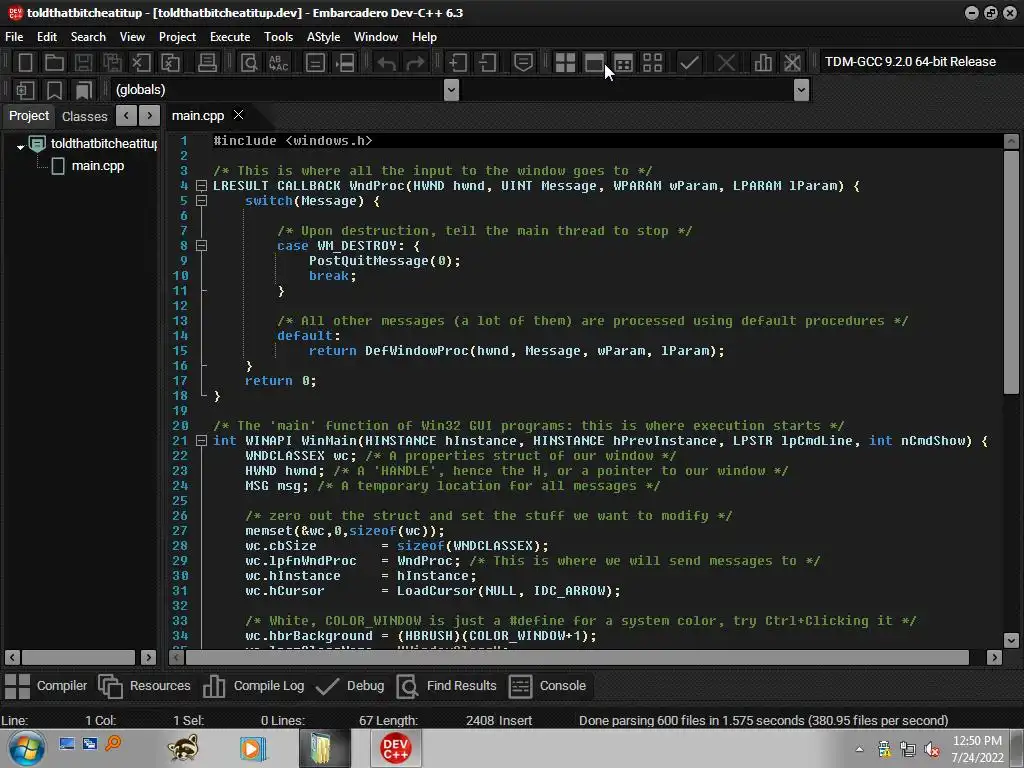The height and width of the screenshot is (768, 1024).
Task: Switch to the Classes tab
Action: (84, 116)
